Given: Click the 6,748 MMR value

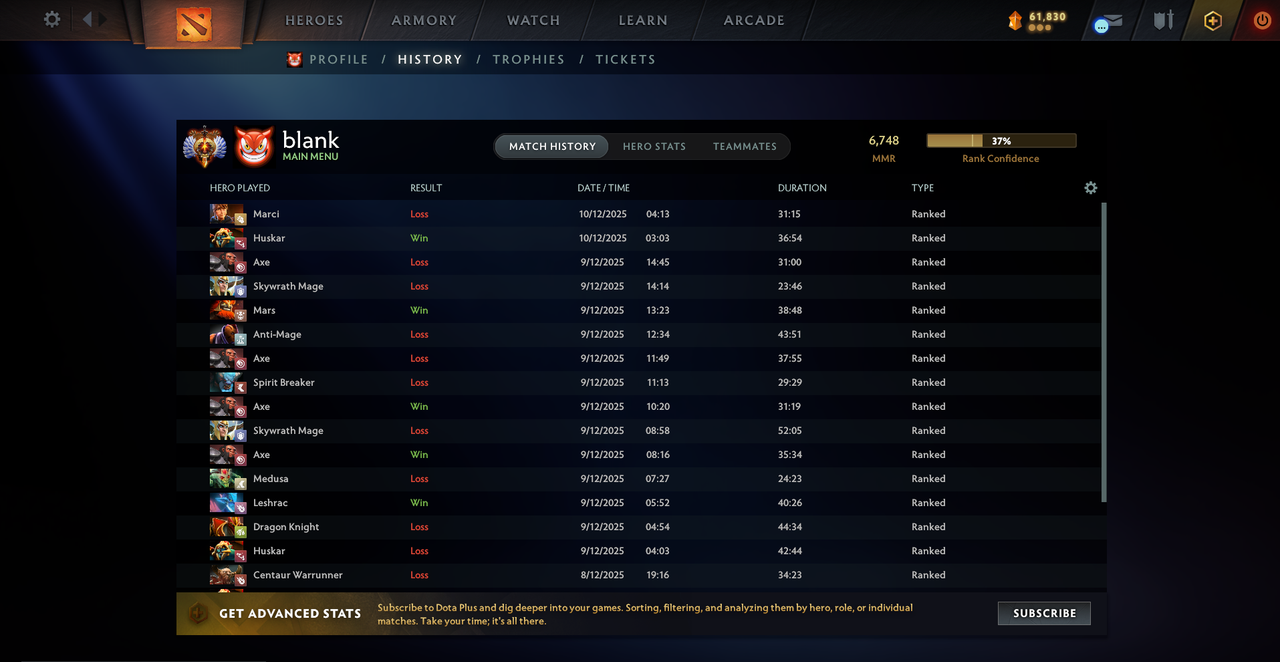Looking at the screenshot, I should coord(883,141).
